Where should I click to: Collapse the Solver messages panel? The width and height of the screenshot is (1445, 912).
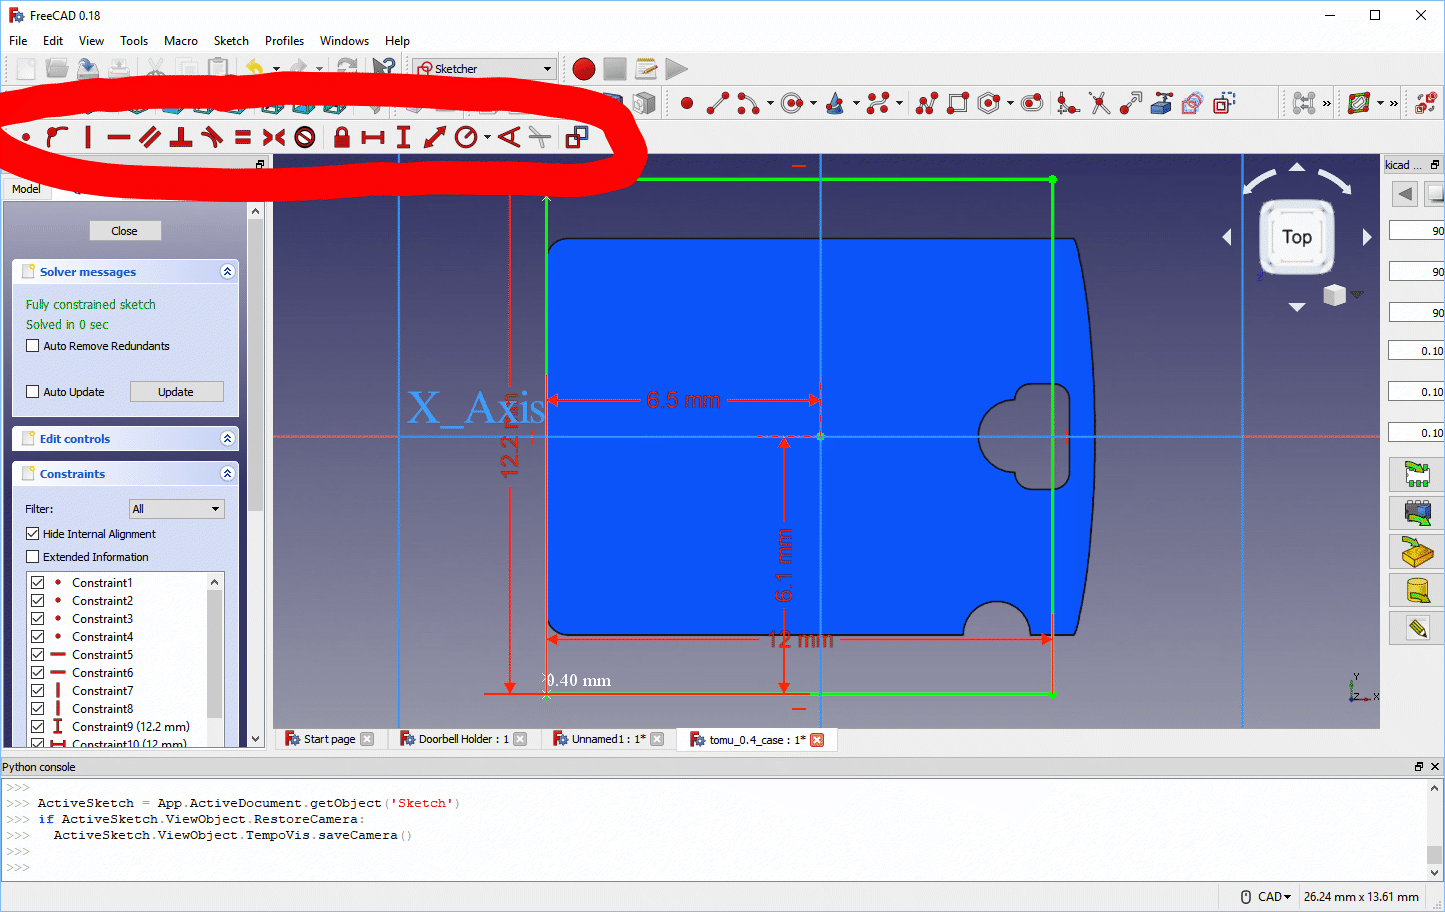coord(228,271)
